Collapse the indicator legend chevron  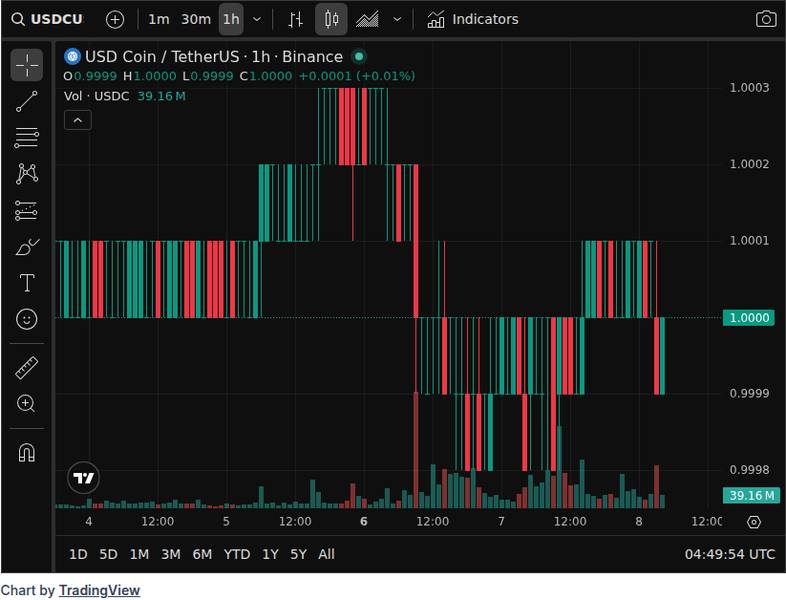[x=78, y=120]
